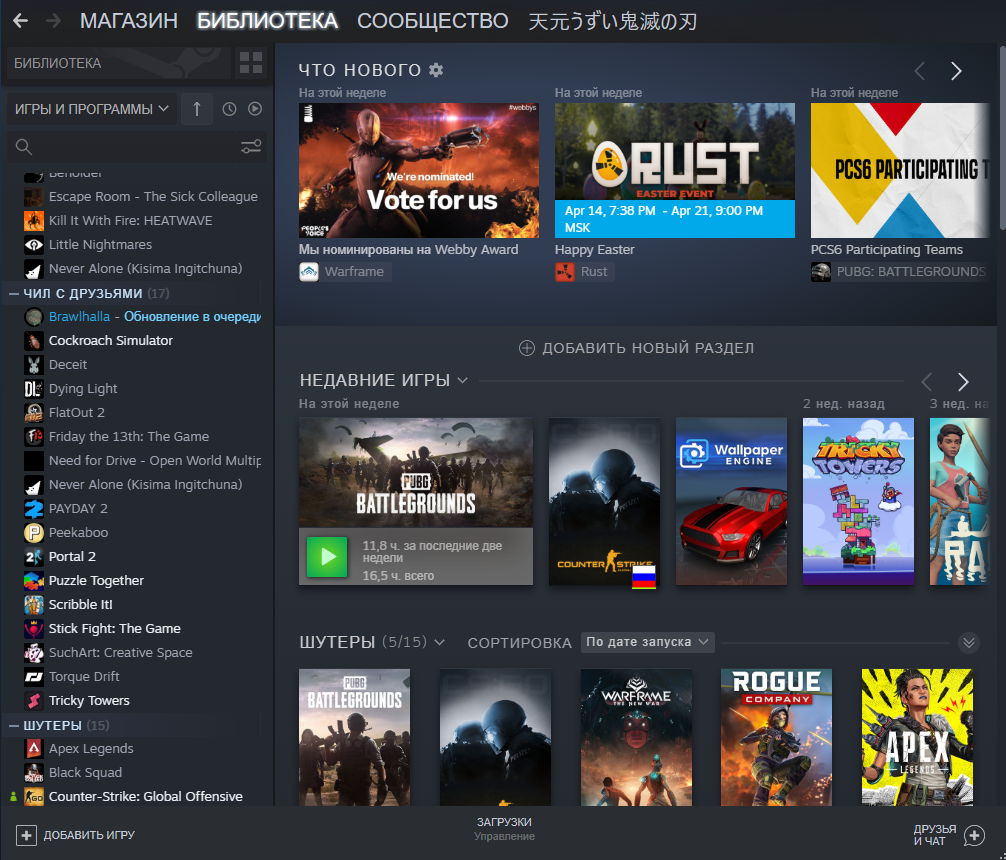Click the Add a Game label
Viewport: 1006px width, 860px height.
[x=89, y=835]
